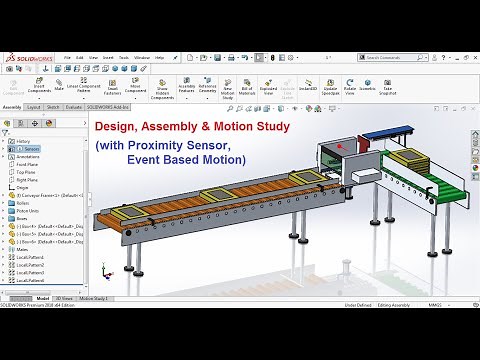Click the user login icon
Image resolution: width=480 pixels, height=360 pixels.
click(x=434, y=58)
